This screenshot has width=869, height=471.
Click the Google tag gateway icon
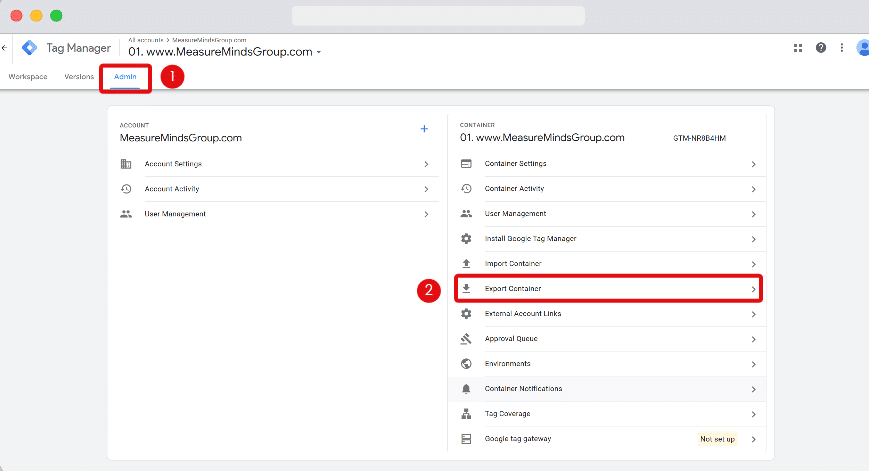[x=466, y=439]
